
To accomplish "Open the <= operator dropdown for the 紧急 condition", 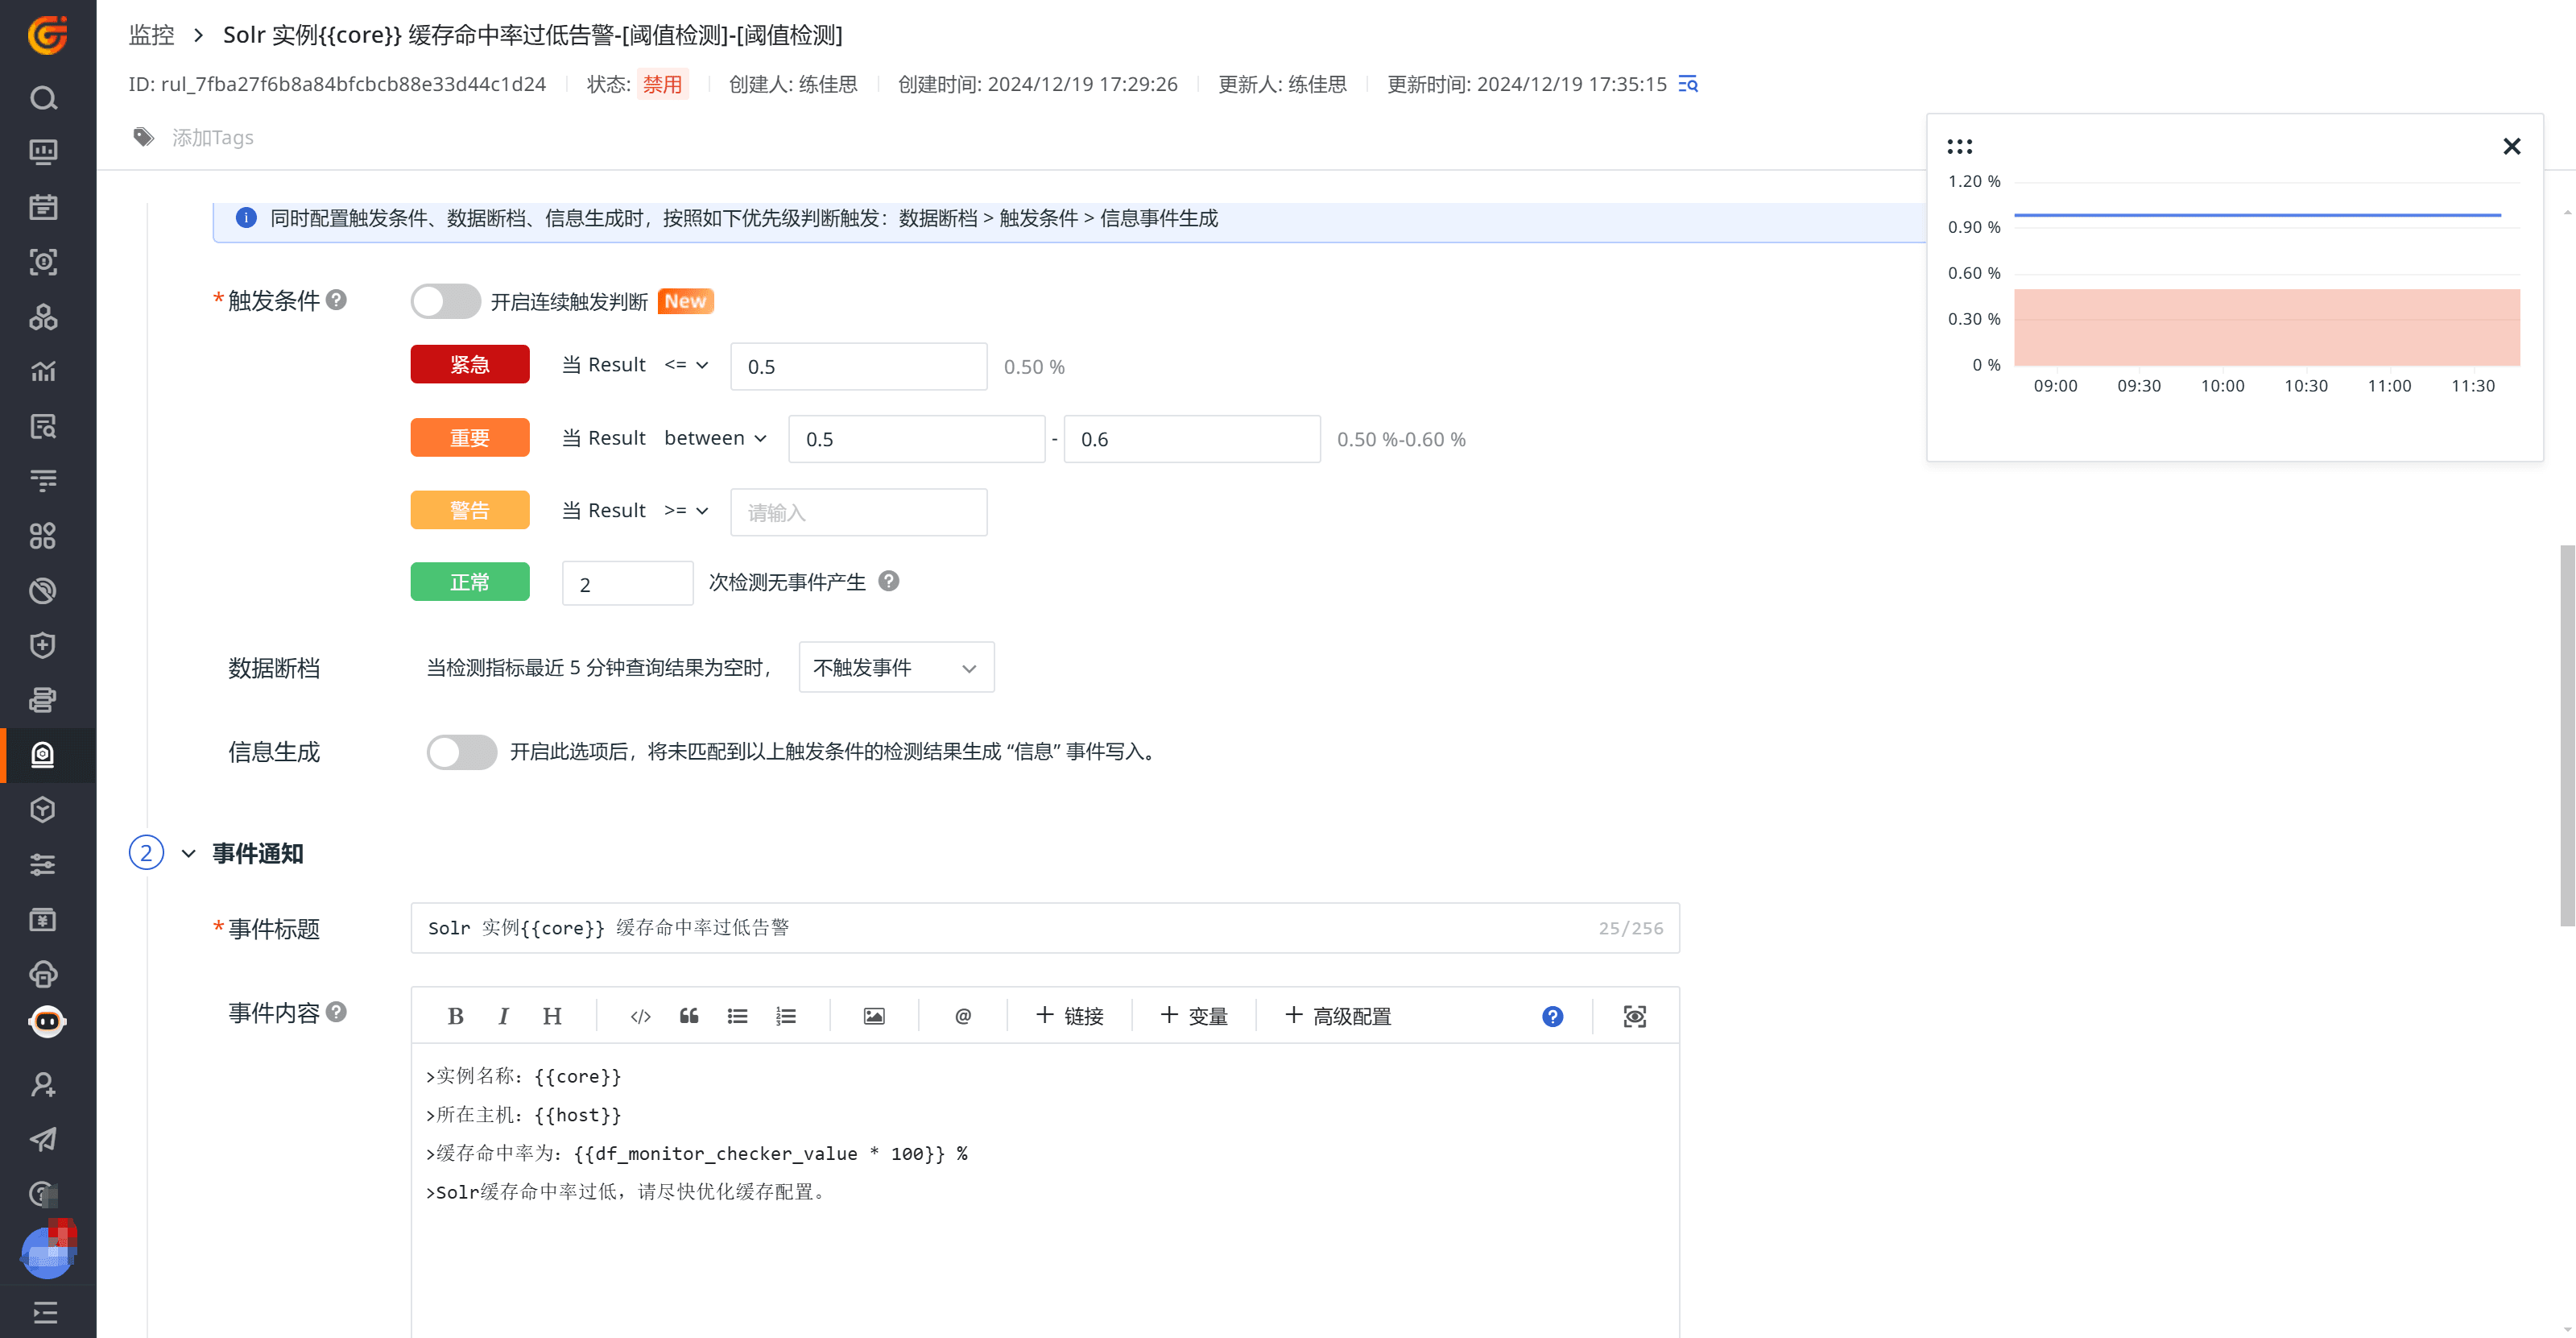I will click(686, 365).
